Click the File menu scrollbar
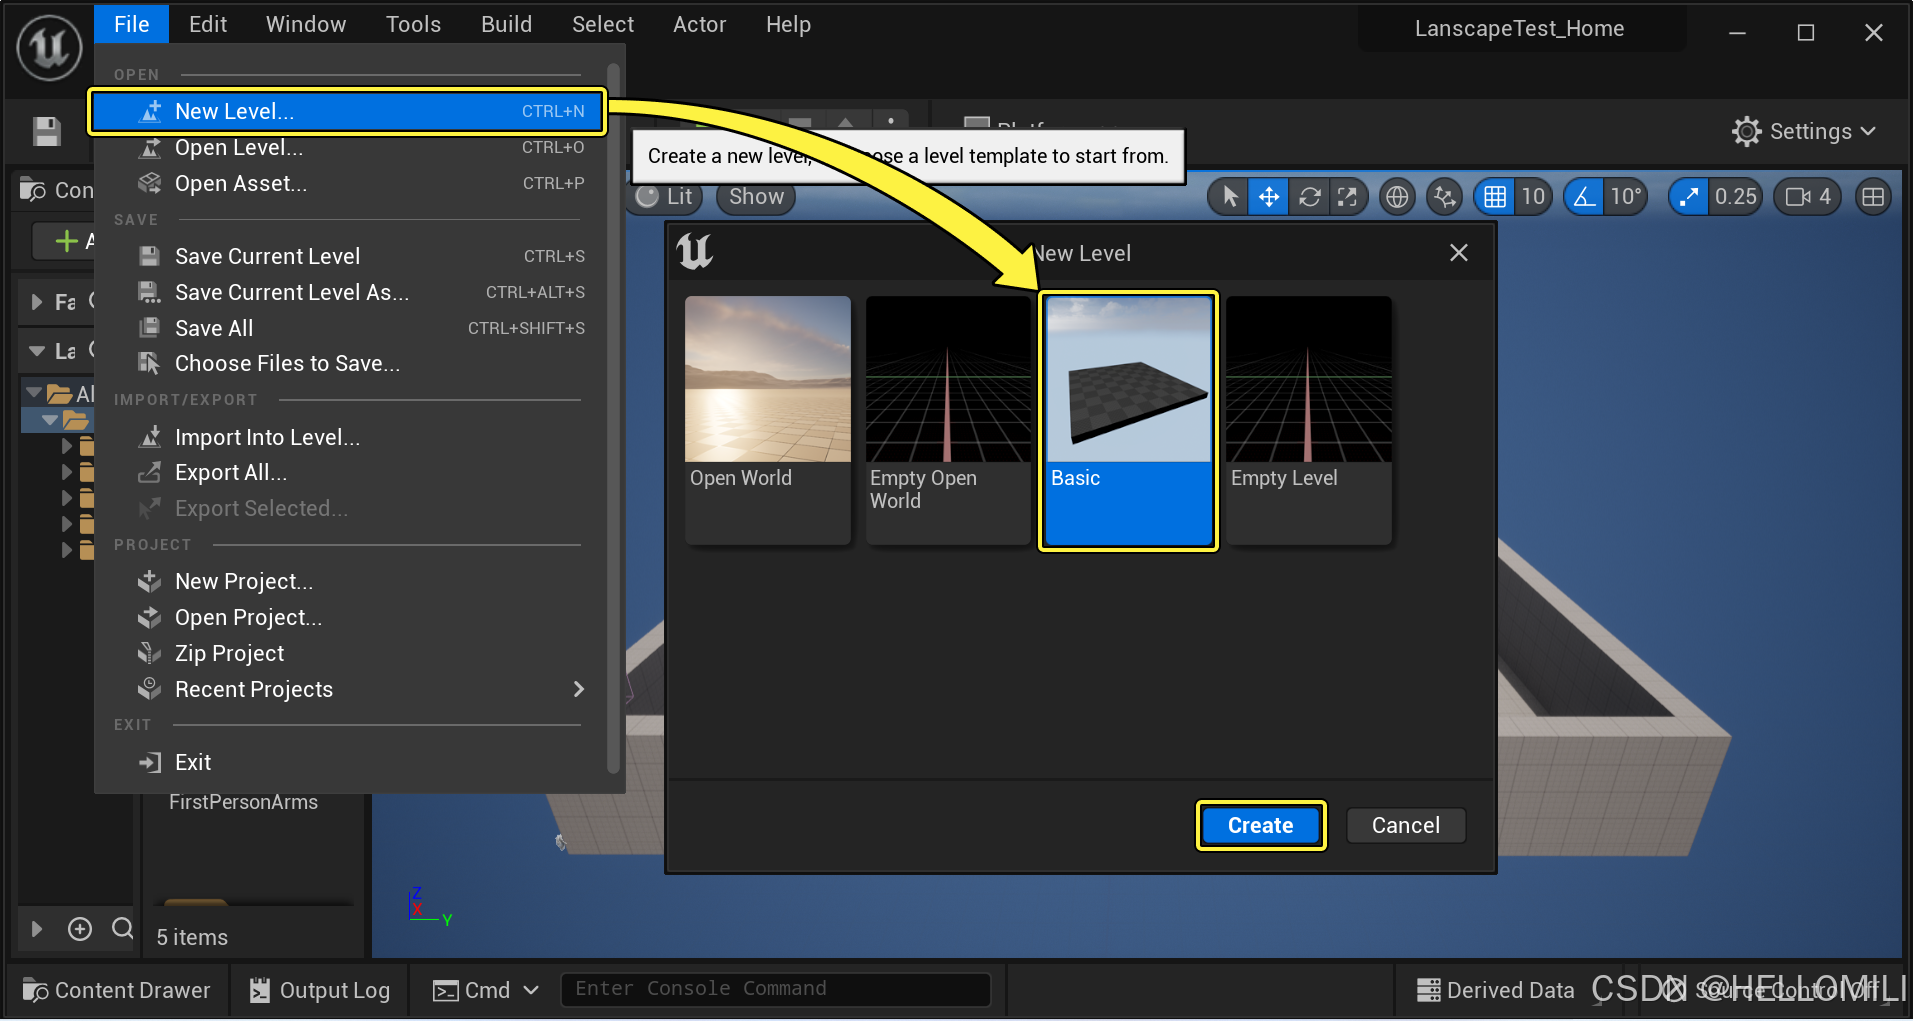Screen dimensions: 1913x1021 coord(613,420)
